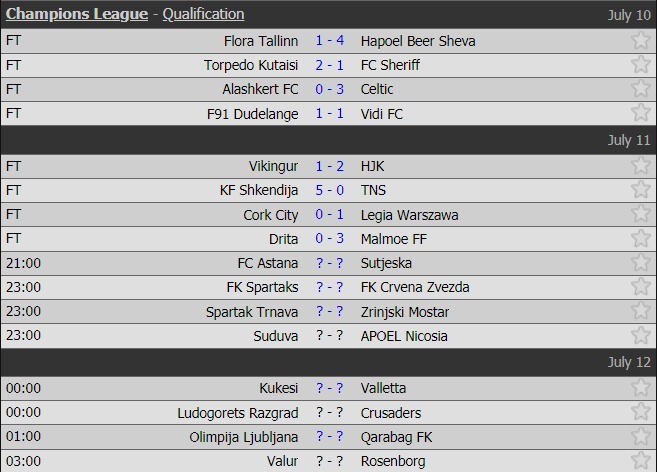The width and height of the screenshot is (657, 472).
Task: Add F91 Dudelange vs Vidi FC to favorites
Action: point(641,114)
